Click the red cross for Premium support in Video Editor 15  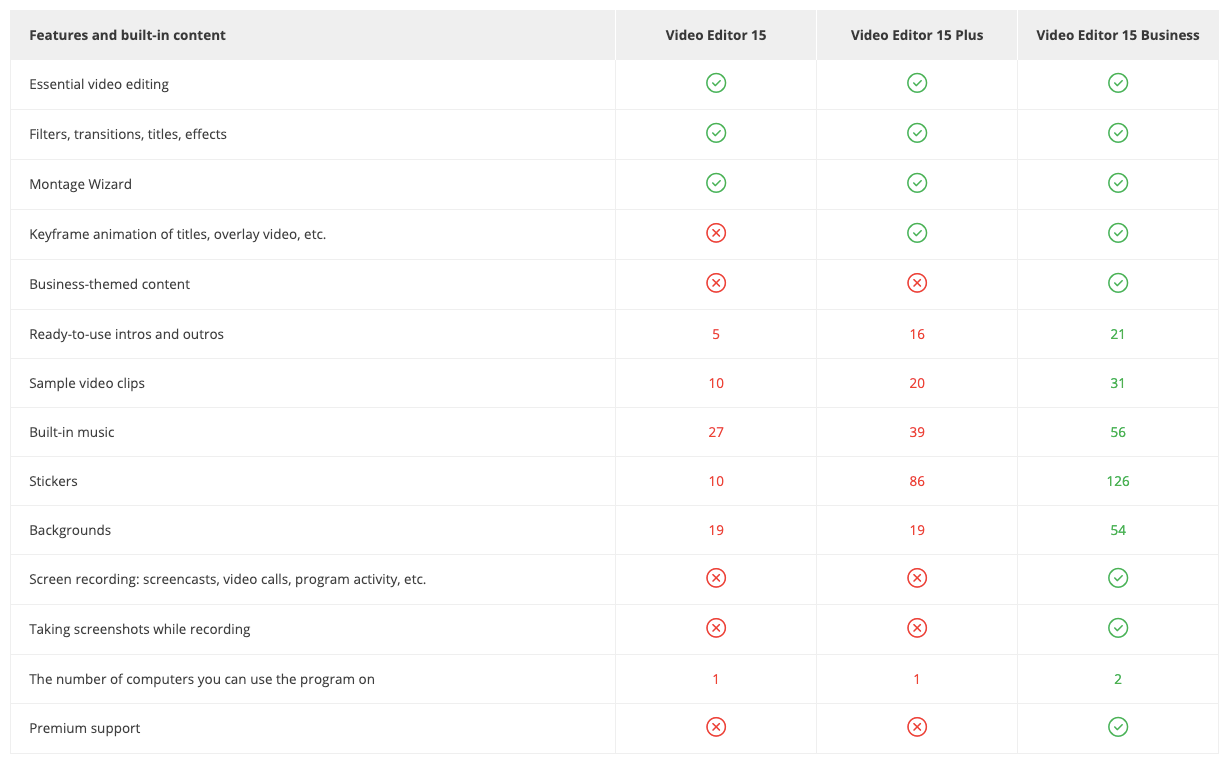coord(715,727)
